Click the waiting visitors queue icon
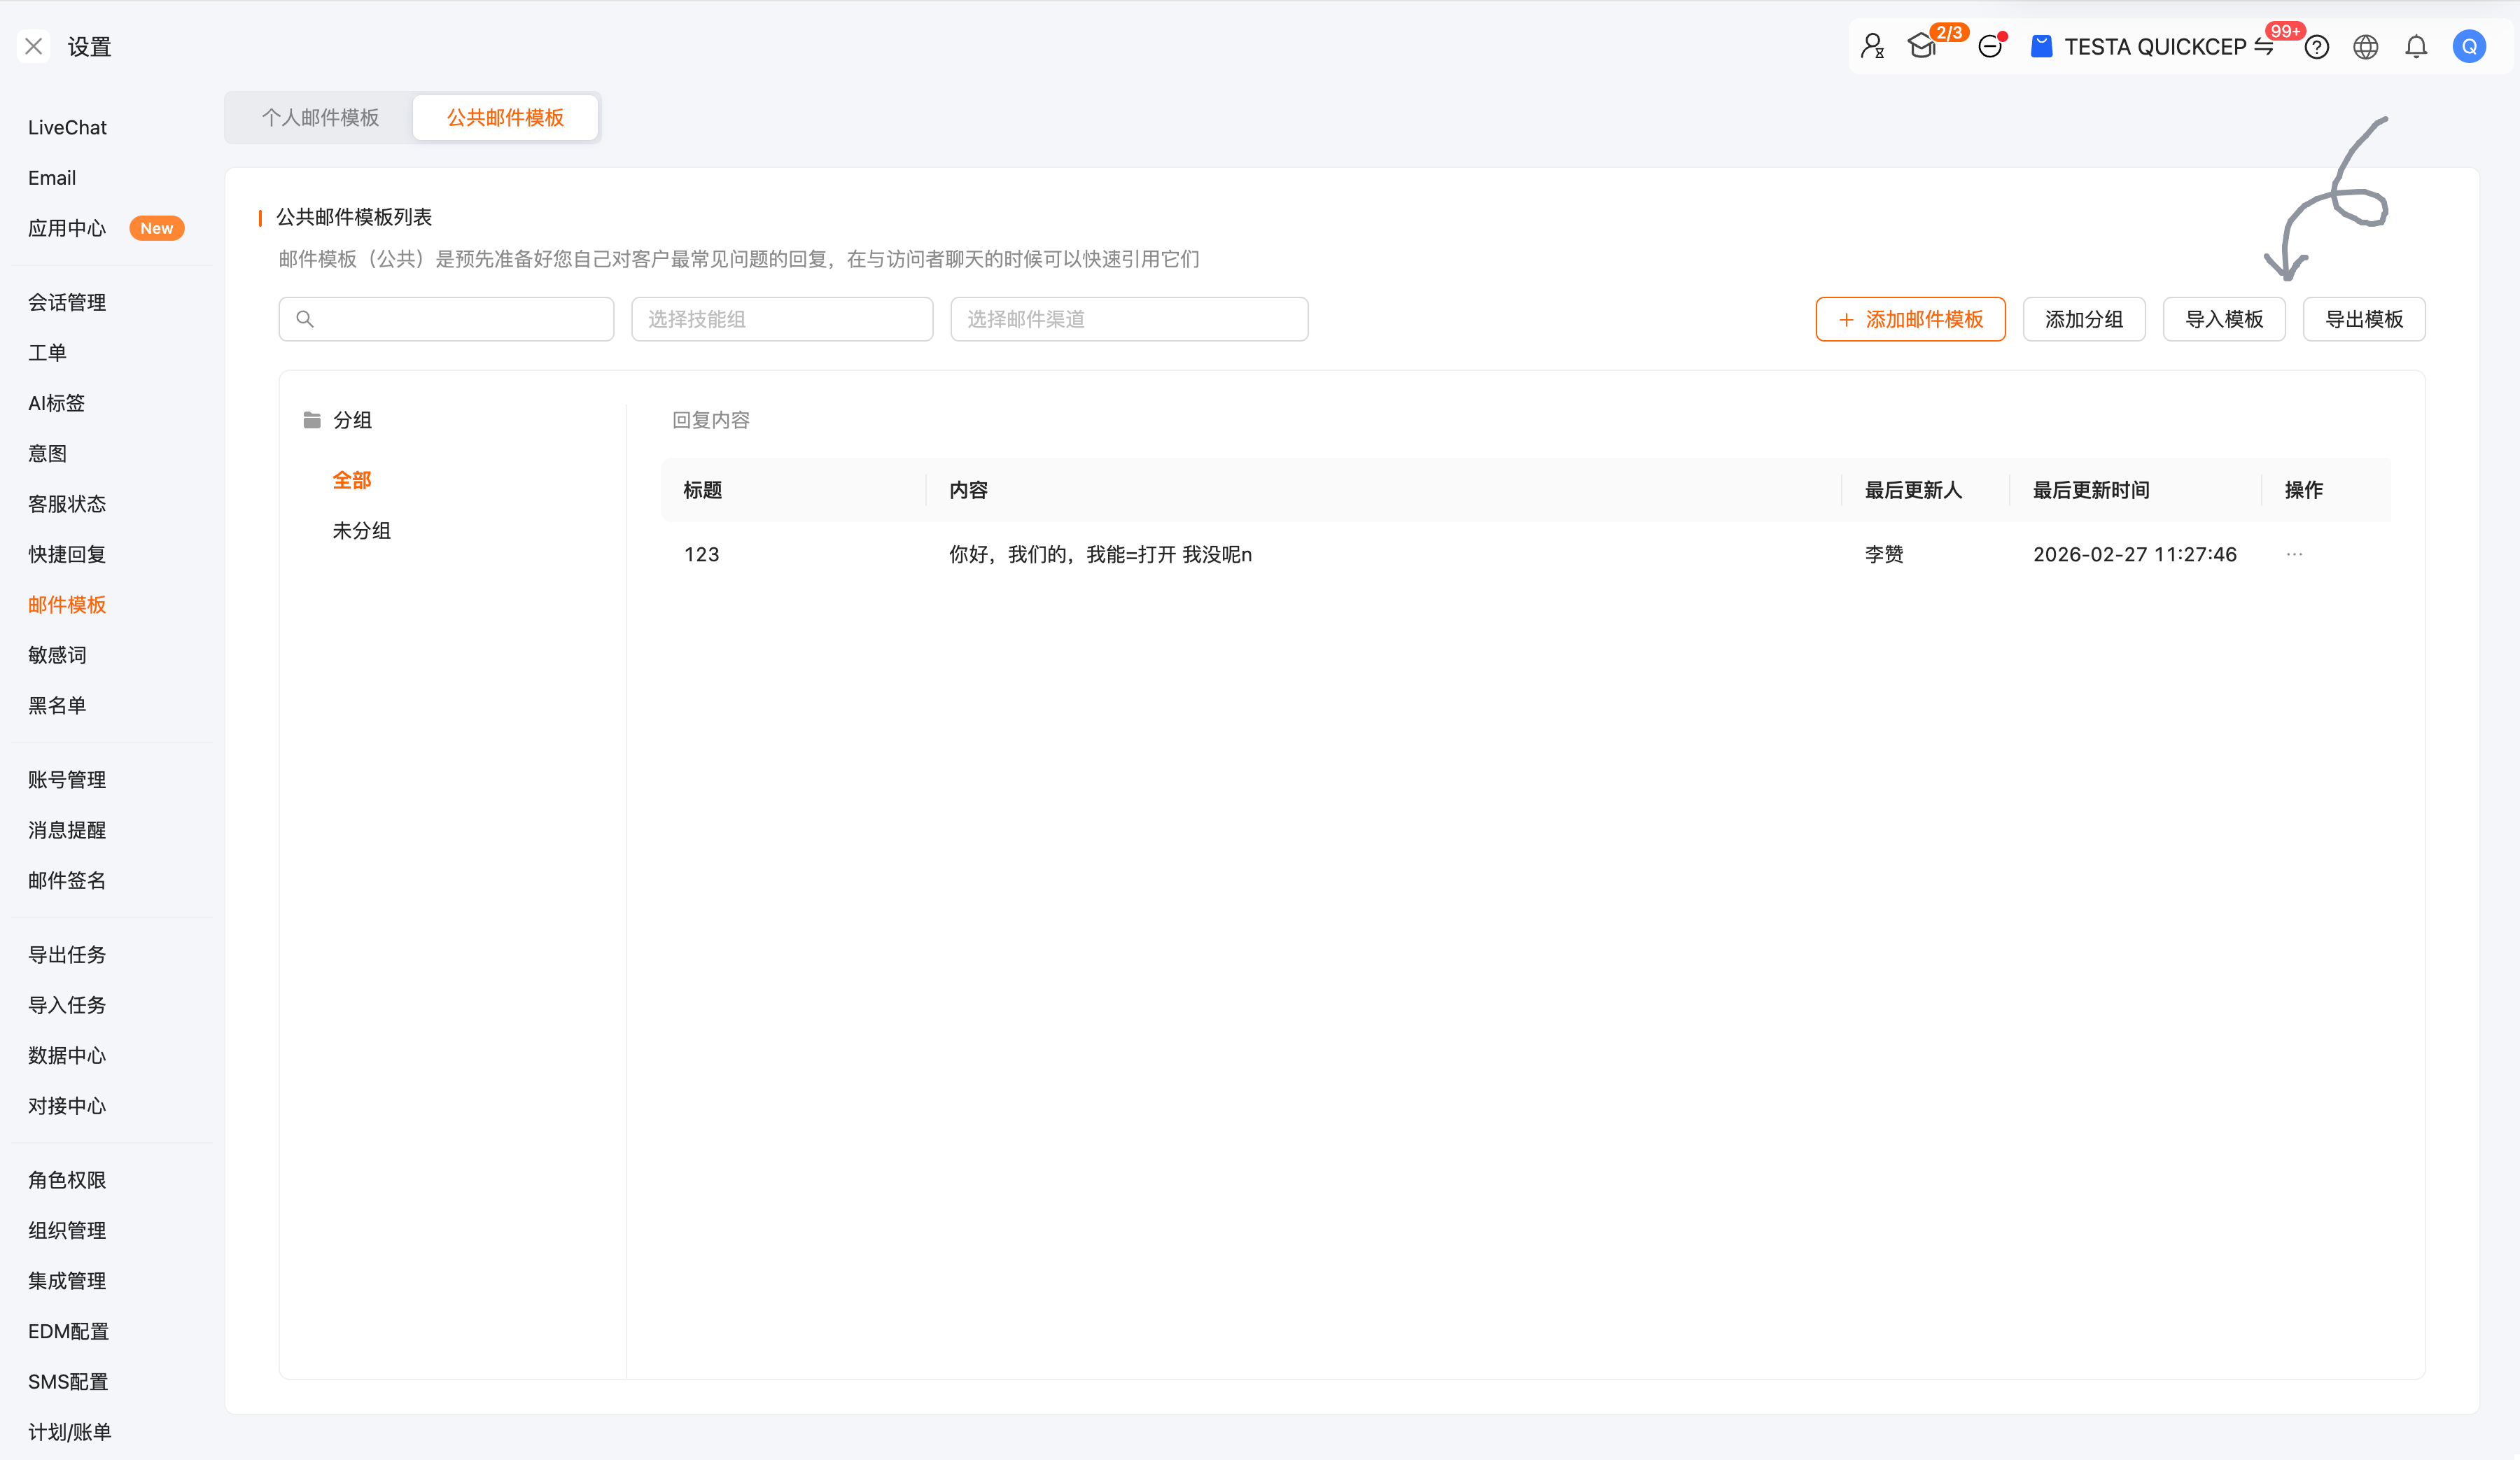The width and height of the screenshot is (2520, 1460). (1872, 46)
